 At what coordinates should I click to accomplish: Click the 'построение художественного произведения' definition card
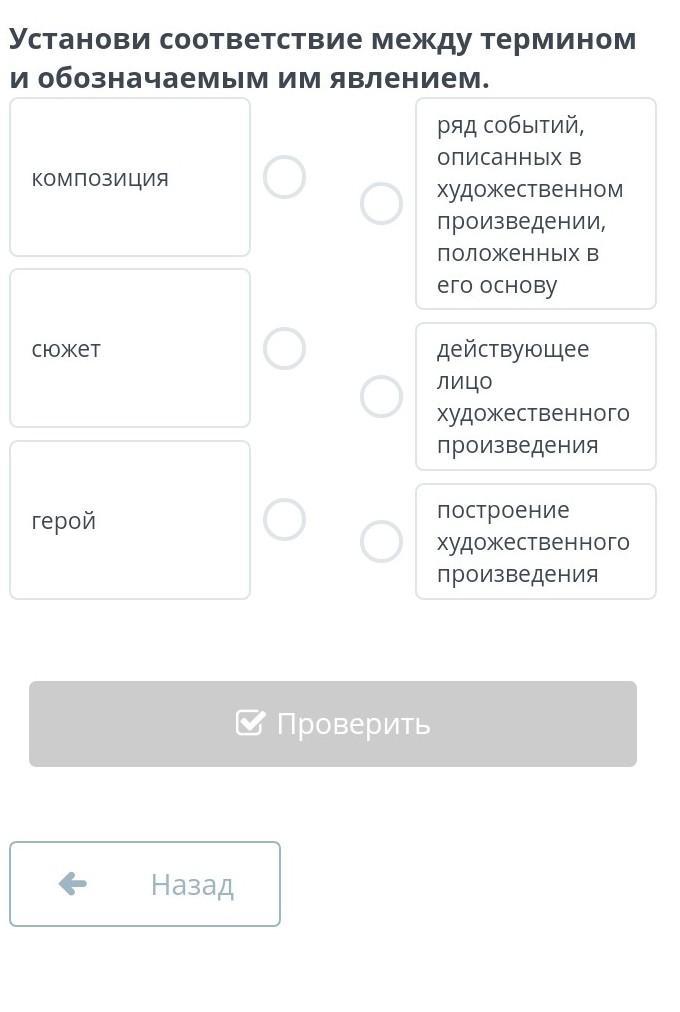pyautogui.click(x=535, y=541)
